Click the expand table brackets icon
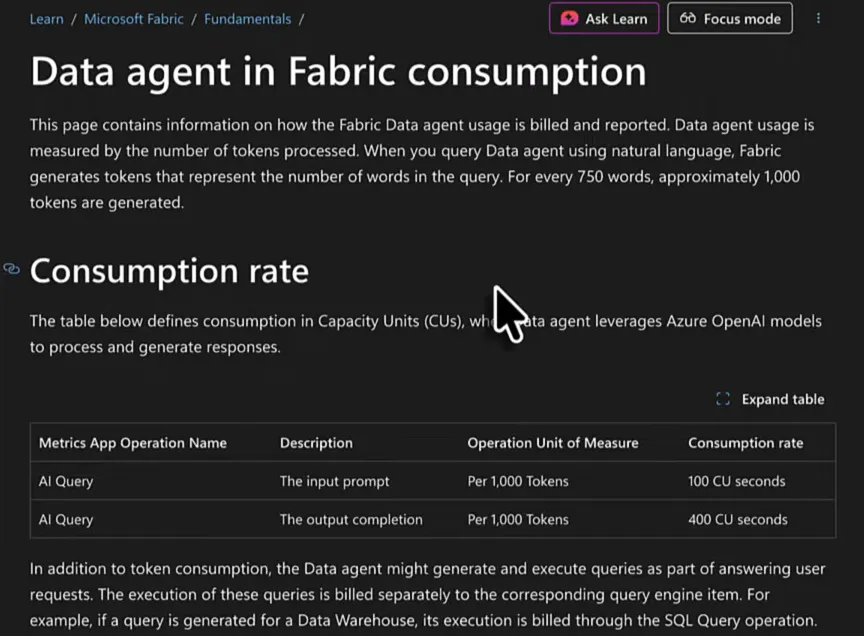Screen dimensions: 864x636 723,399
